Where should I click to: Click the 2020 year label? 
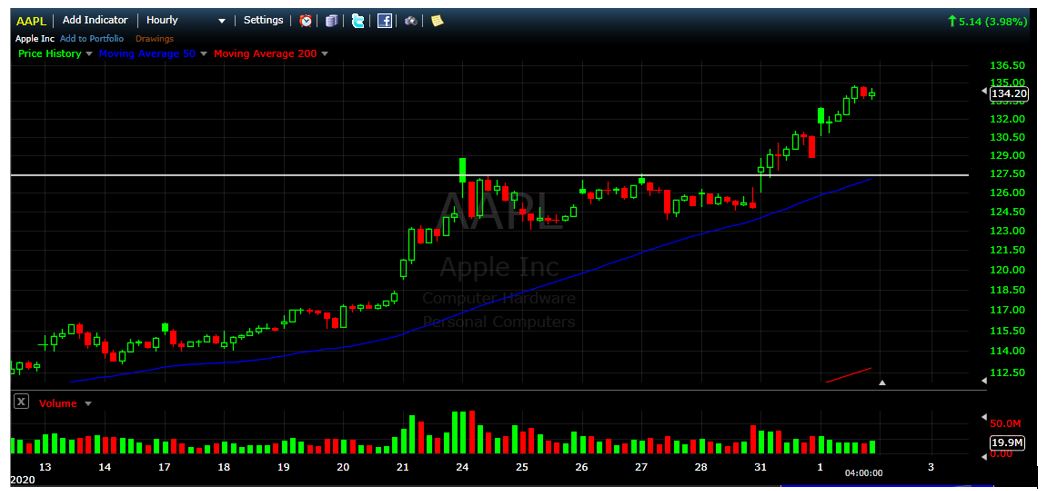pos(23,480)
